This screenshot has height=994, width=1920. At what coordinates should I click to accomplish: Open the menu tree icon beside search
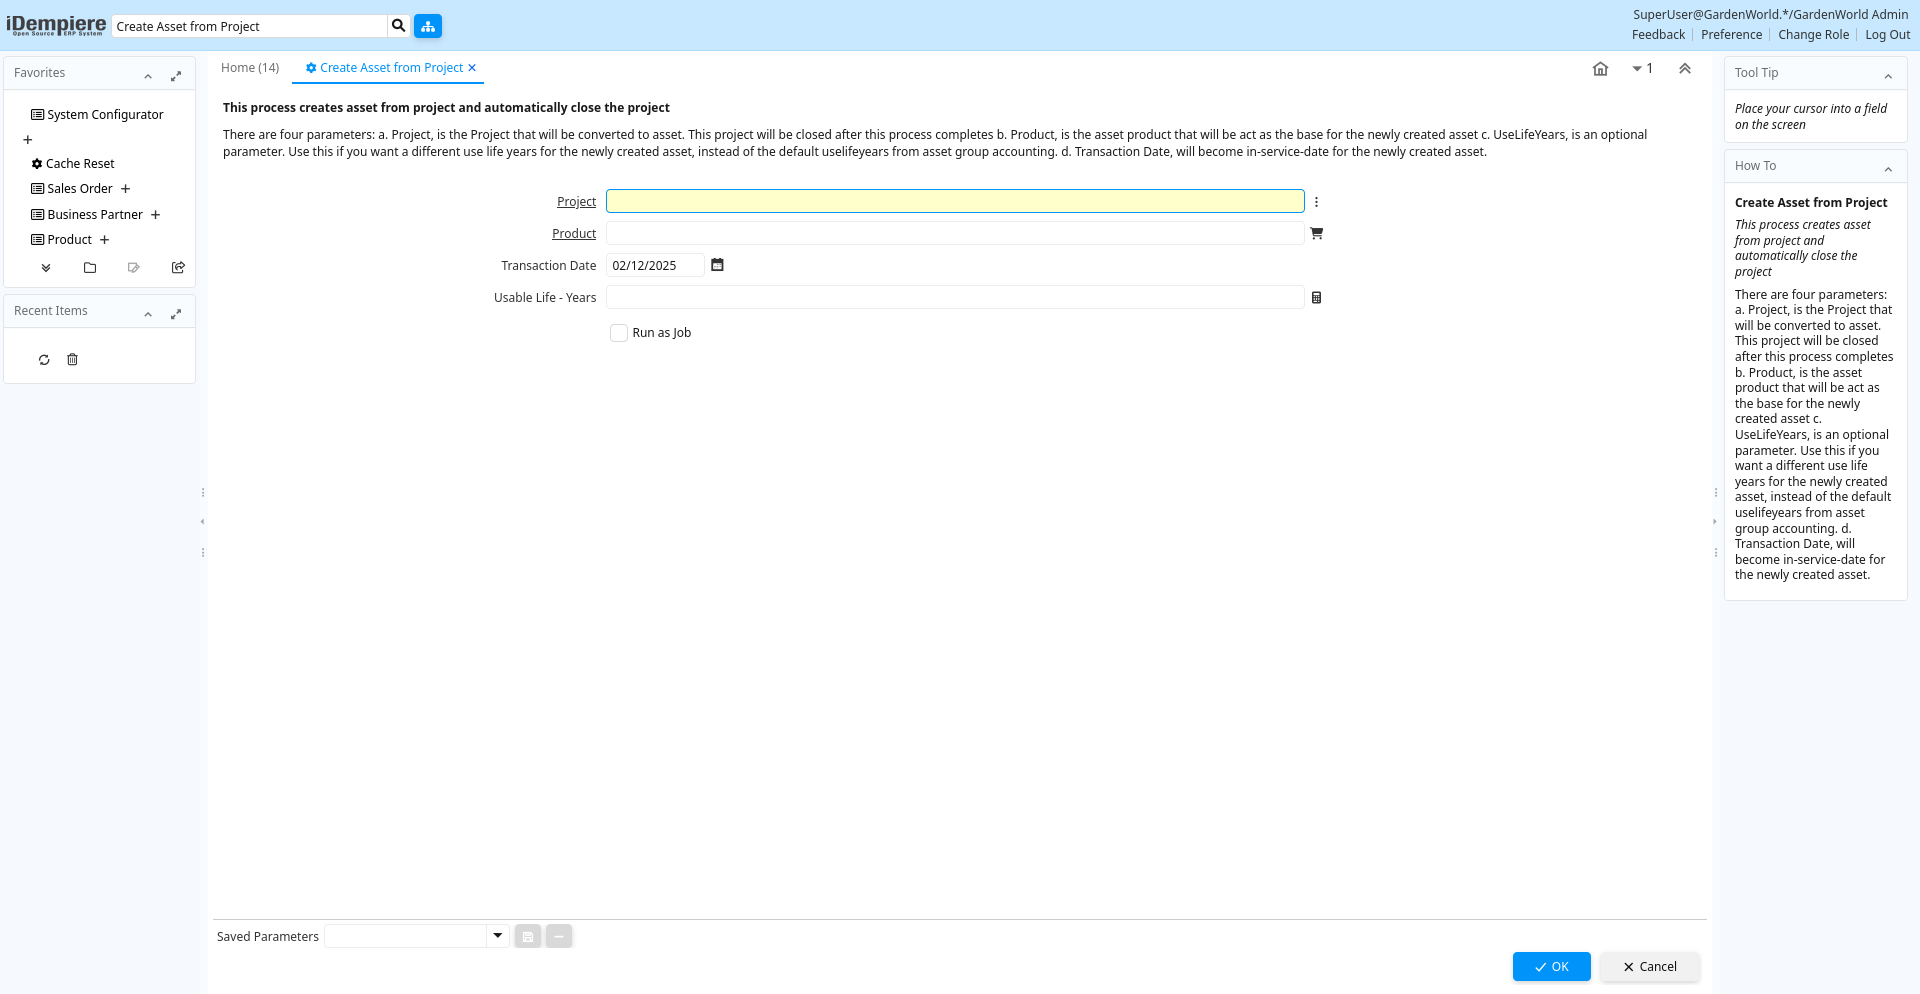point(428,26)
